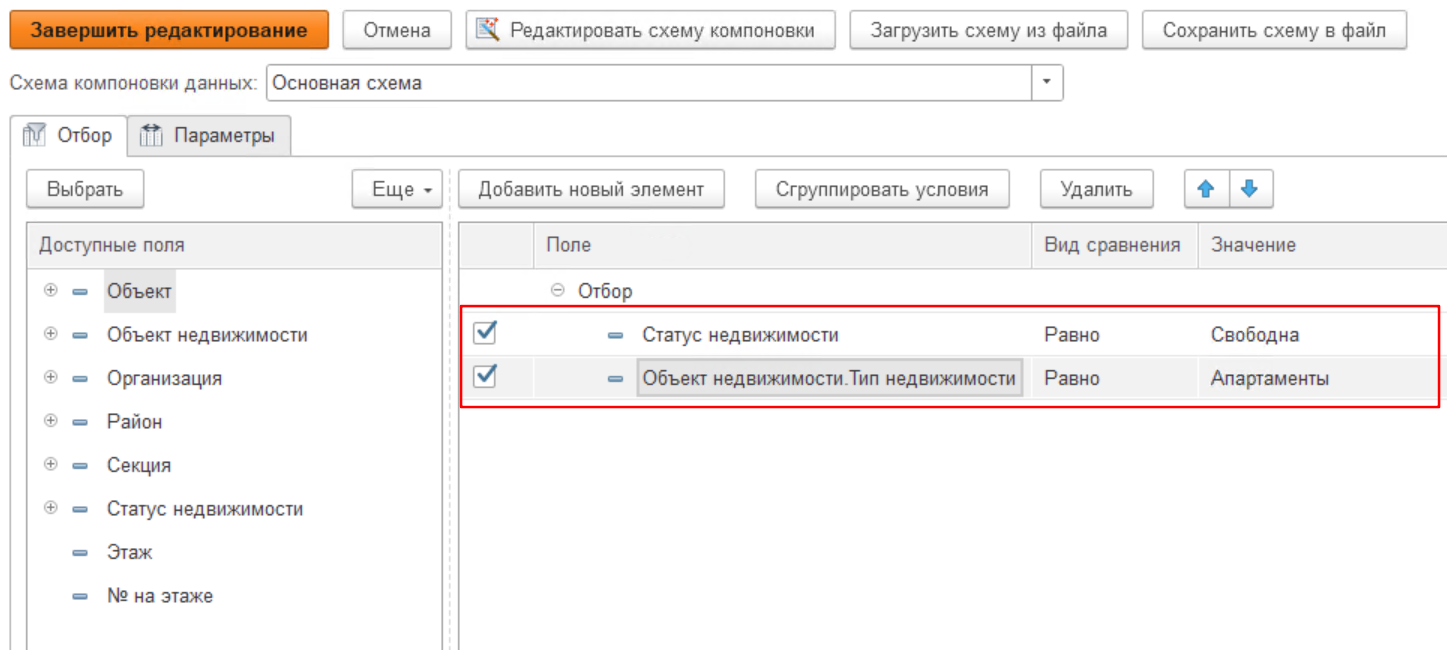Click the move down arrow icon
1447x650 pixels.
1250,189
